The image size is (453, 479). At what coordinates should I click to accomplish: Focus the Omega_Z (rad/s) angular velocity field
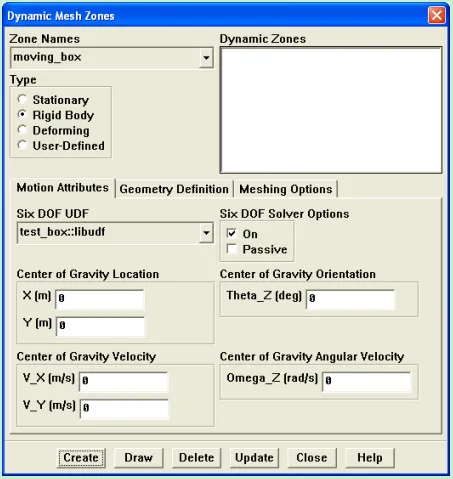(367, 382)
